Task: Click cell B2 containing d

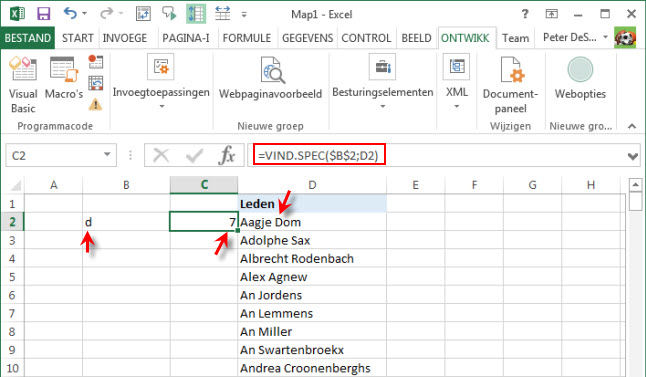Action: pos(126,222)
